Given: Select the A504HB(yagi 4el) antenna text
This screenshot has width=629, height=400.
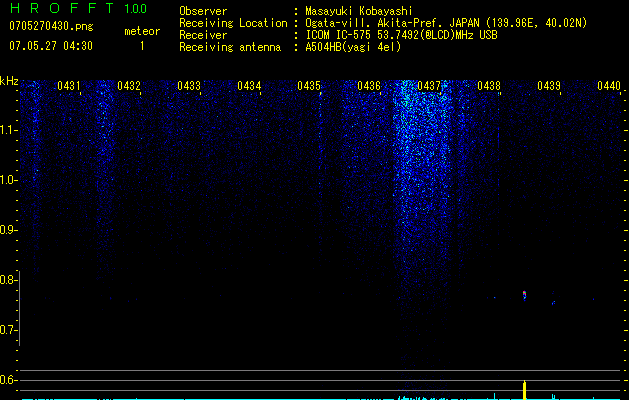Looking at the screenshot, I should [x=353, y=47].
